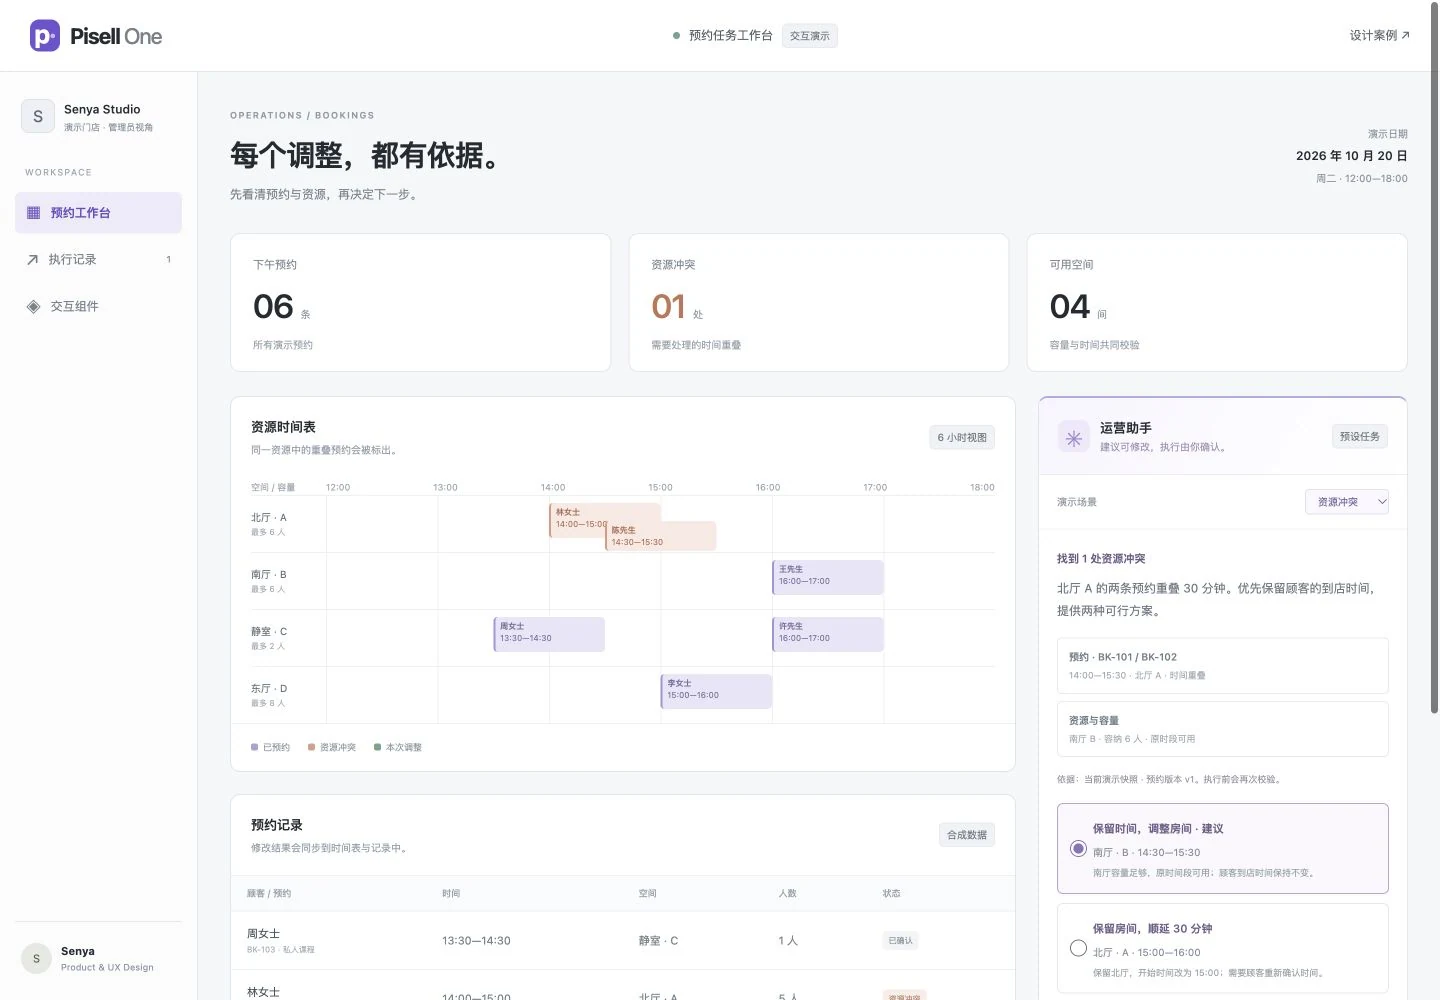Image resolution: width=1440 pixels, height=1000 pixels.
Task: Click the 本次调整 legend swatch
Action: (377, 747)
